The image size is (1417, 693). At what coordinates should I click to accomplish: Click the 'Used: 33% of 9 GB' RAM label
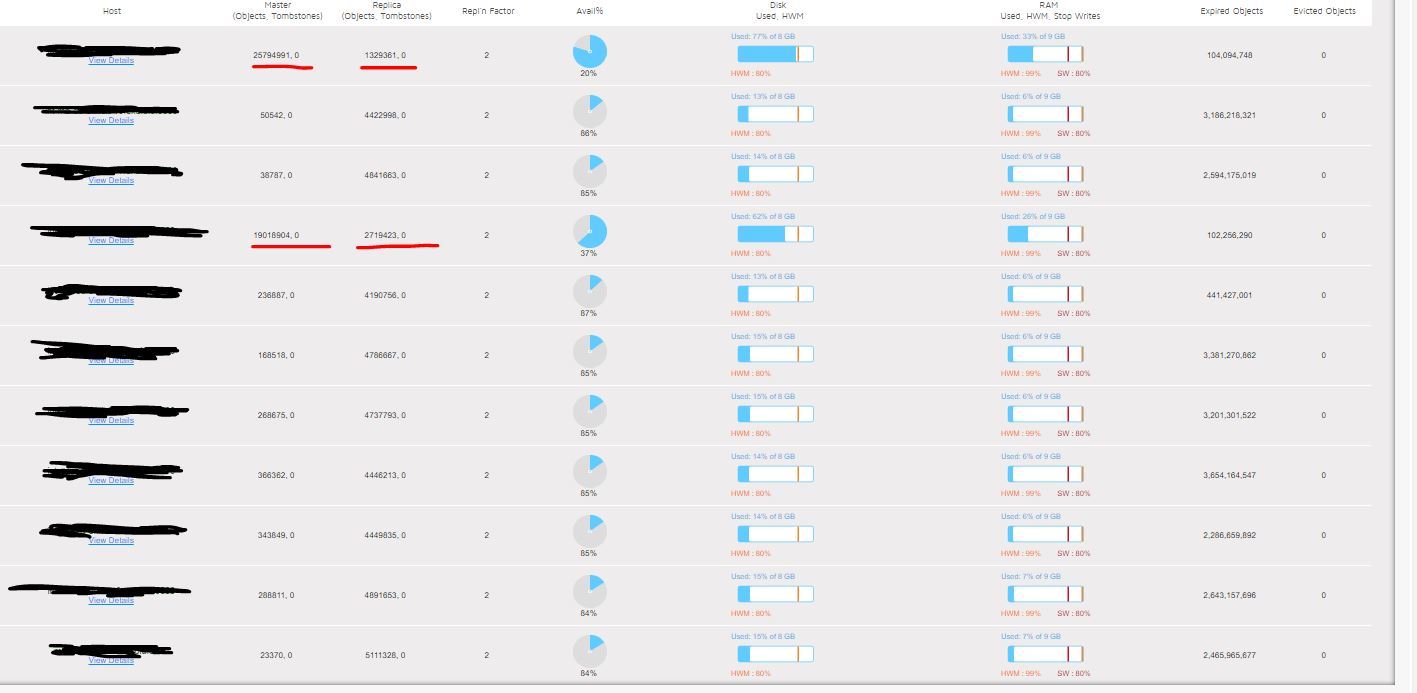pos(1031,36)
